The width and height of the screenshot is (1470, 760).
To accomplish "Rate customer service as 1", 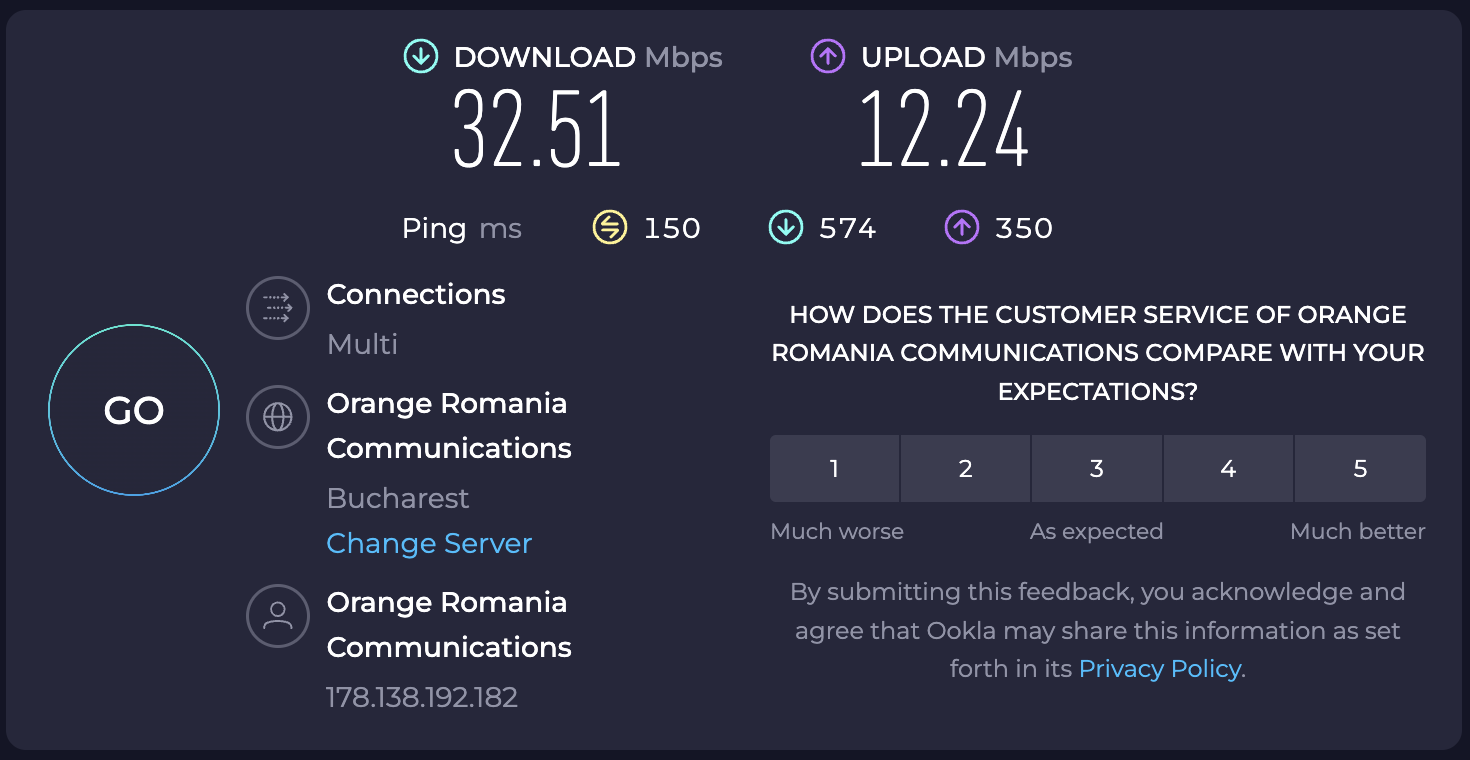I will [x=834, y=468].
